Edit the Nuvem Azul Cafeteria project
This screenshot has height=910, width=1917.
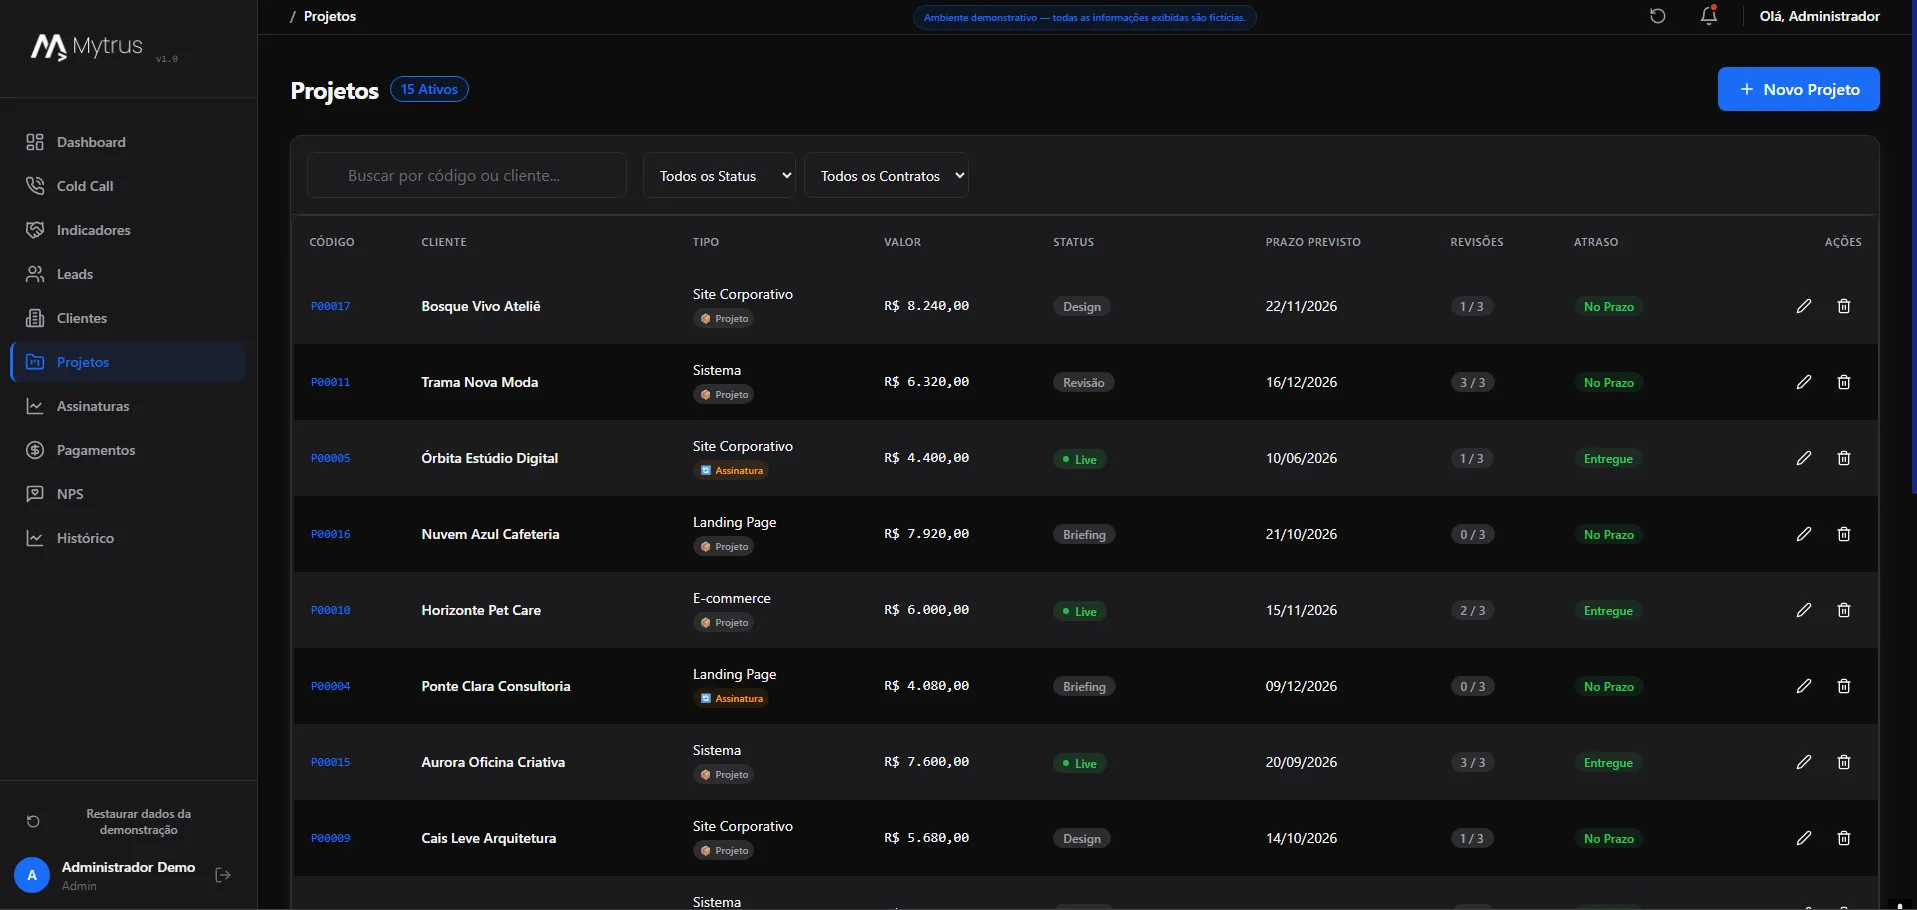1804,534
